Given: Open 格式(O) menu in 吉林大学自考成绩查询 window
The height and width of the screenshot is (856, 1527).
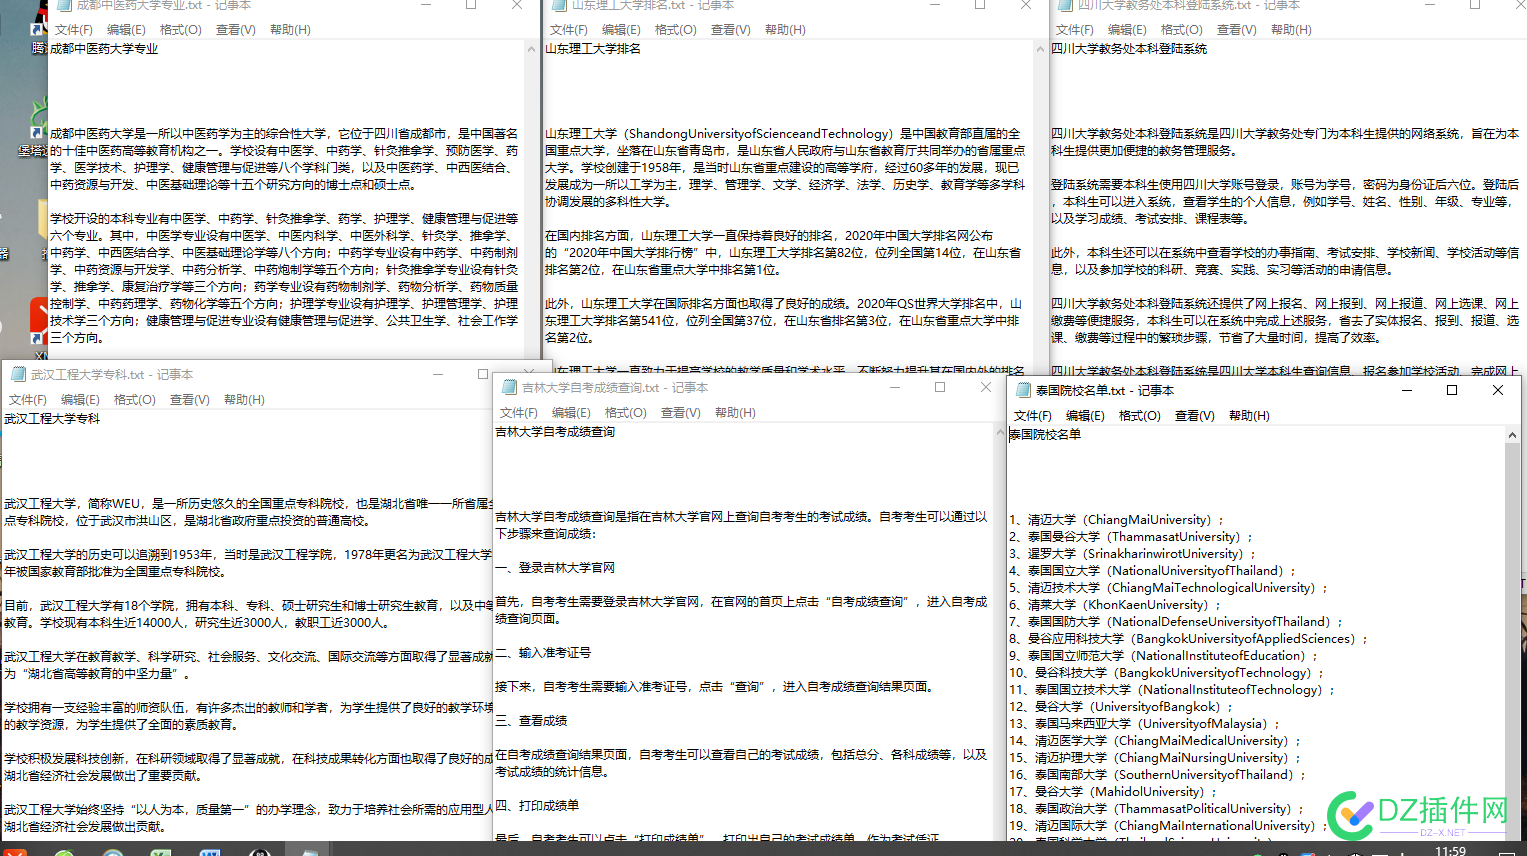Looking at the screenshot, I should [x=626, y=413].
